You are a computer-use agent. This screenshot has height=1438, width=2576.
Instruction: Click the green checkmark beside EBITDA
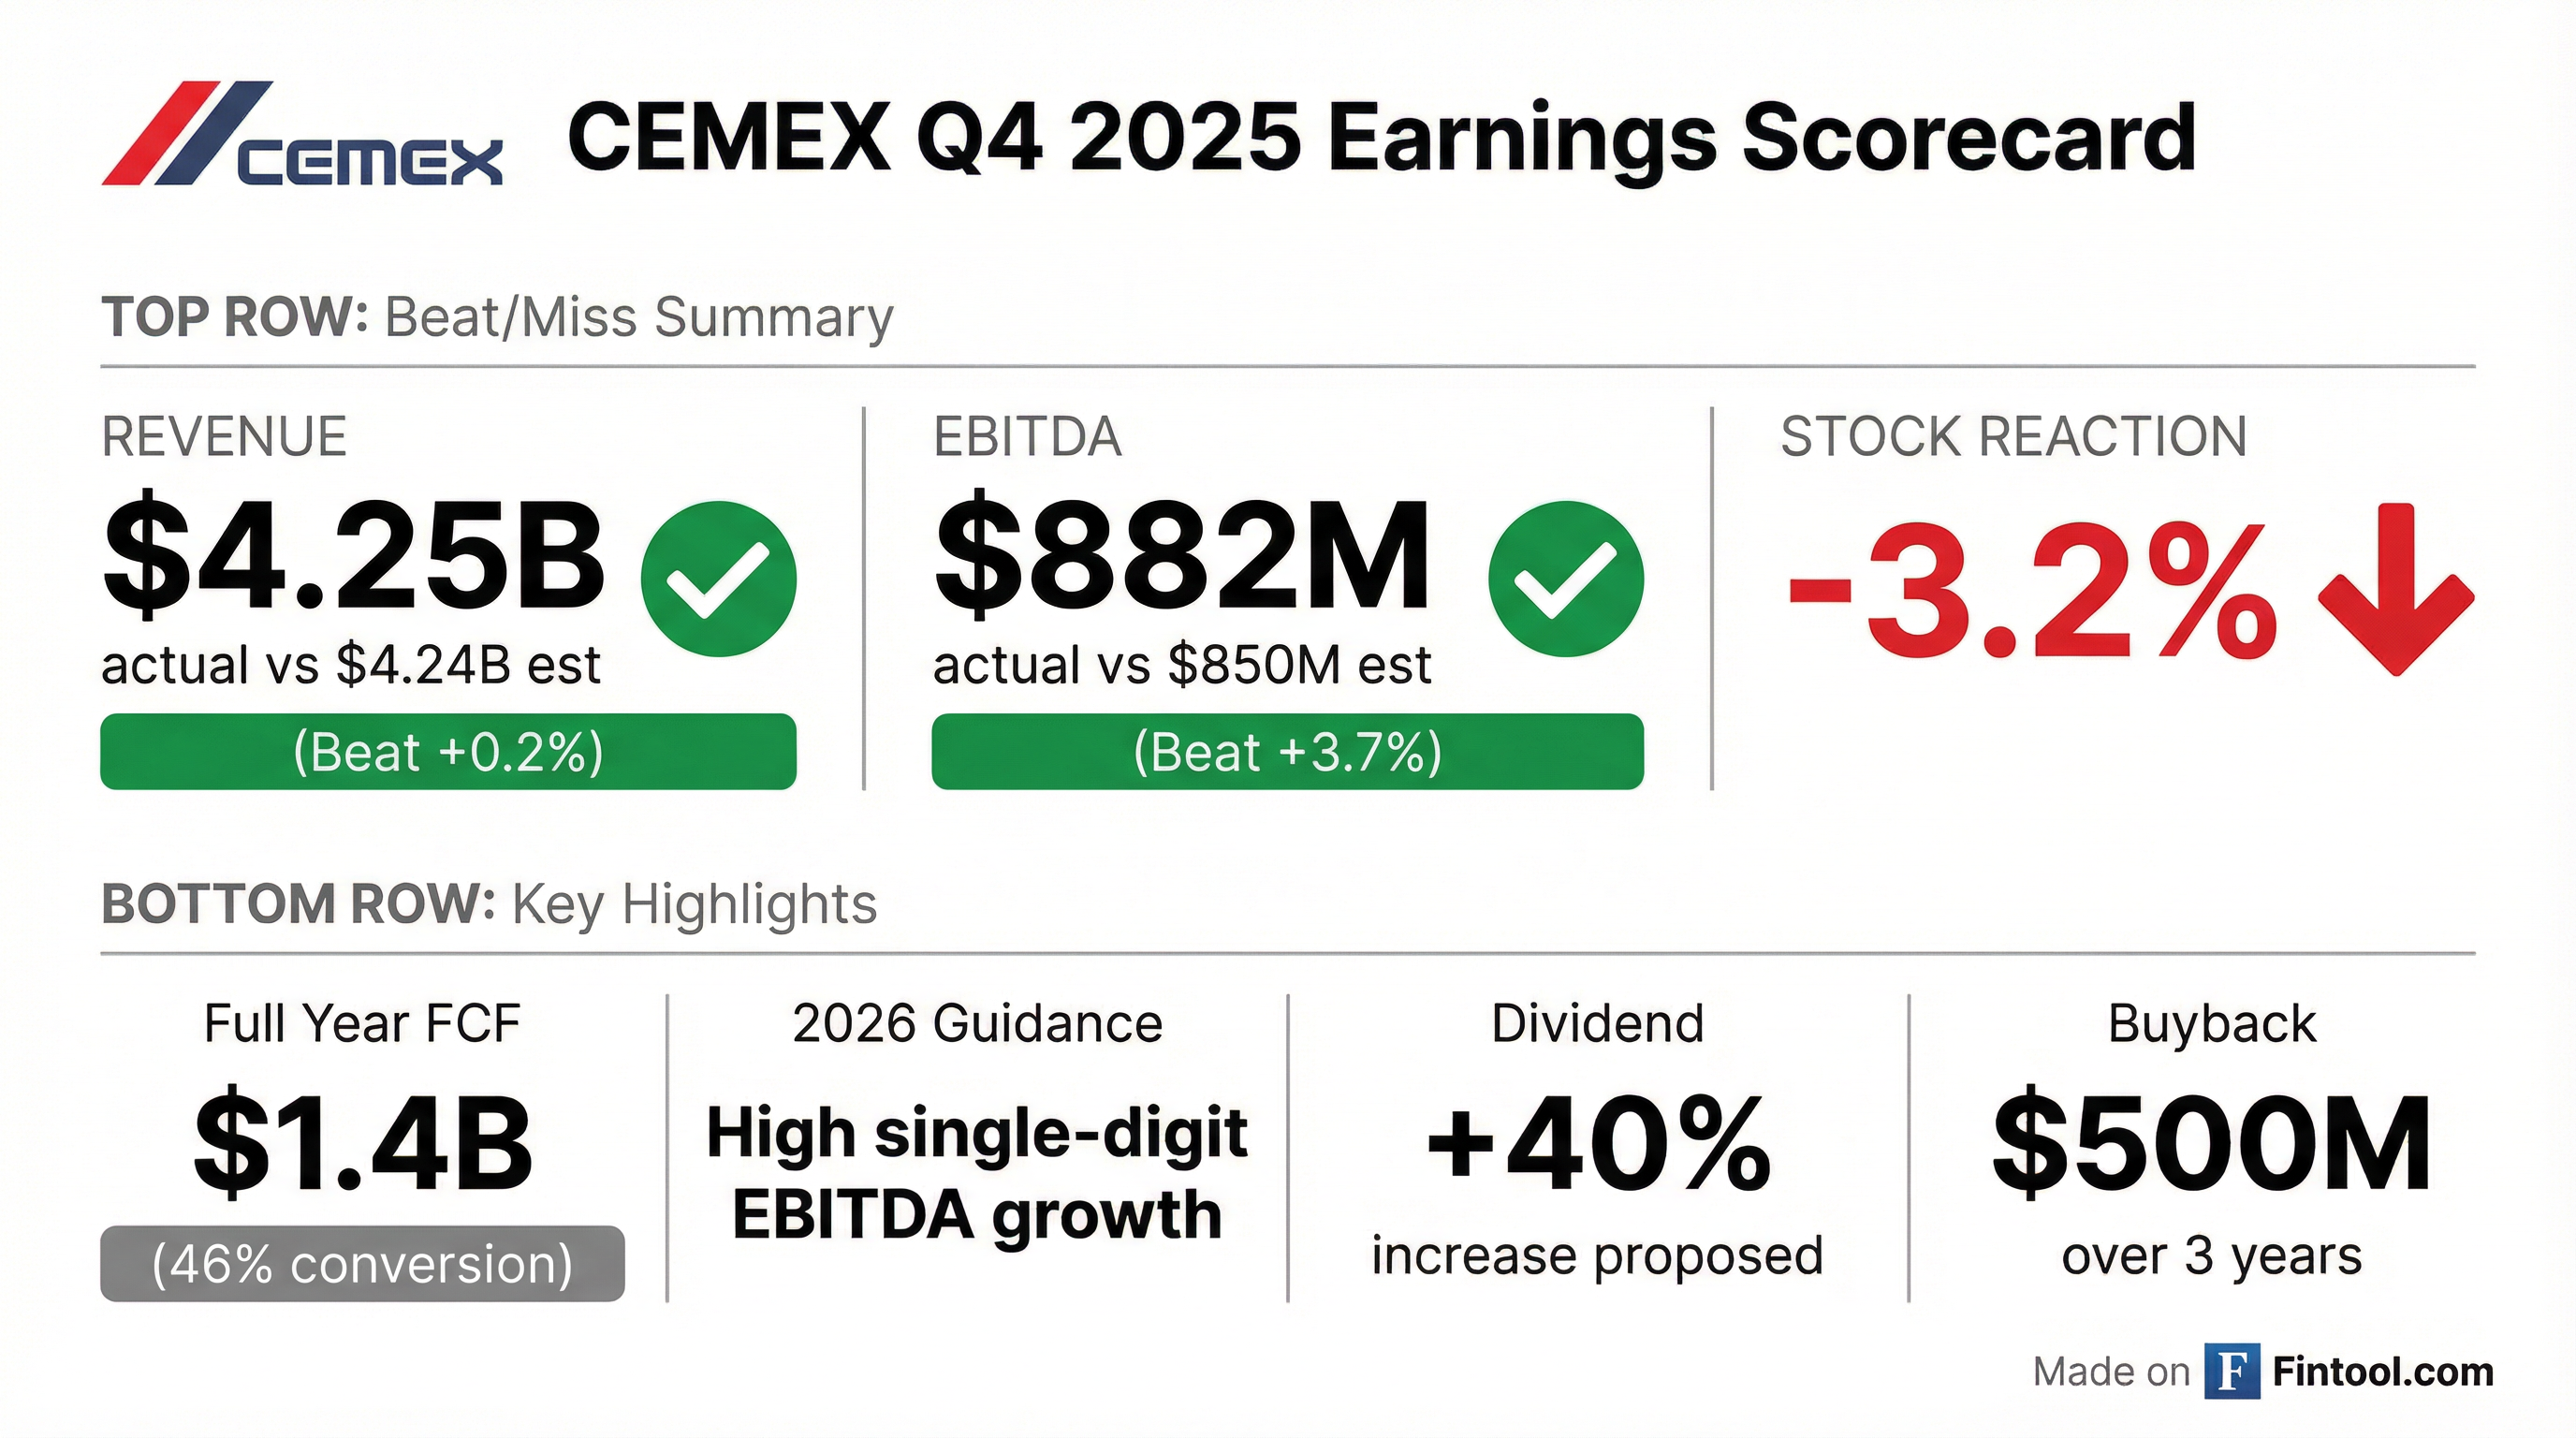point(1565,579)
